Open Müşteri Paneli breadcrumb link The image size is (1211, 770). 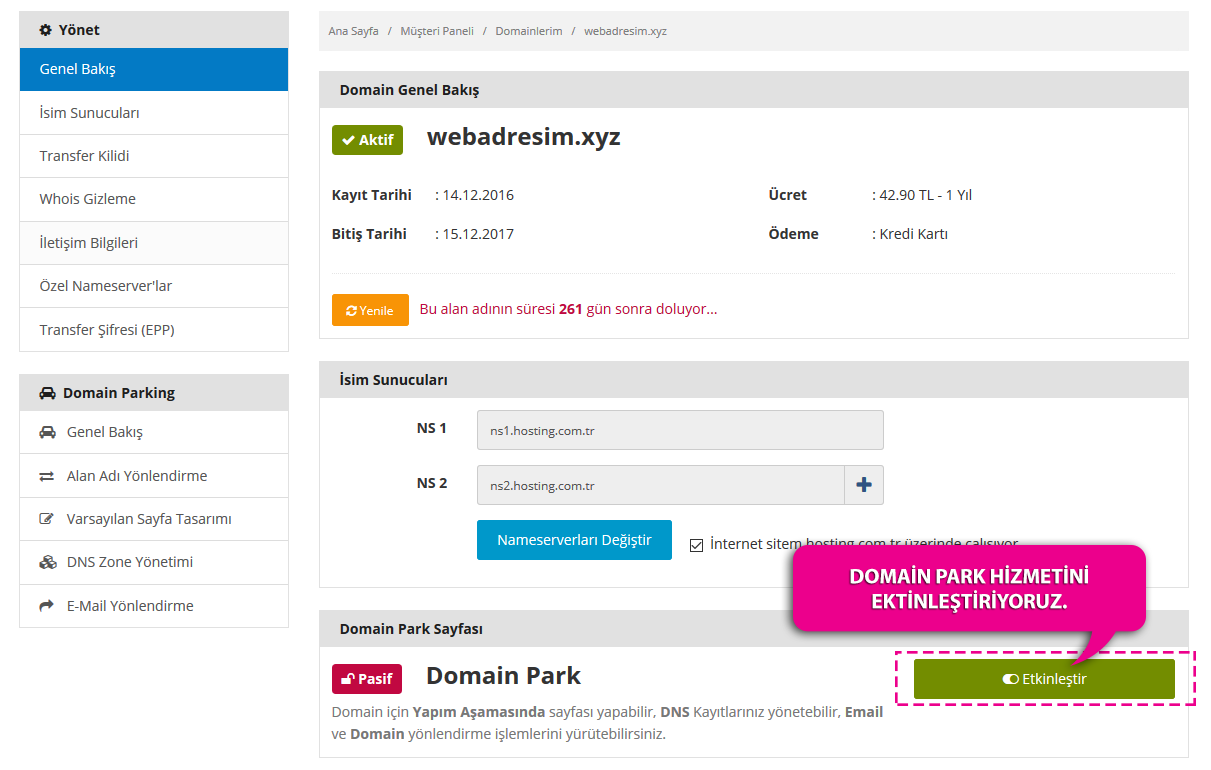pos(437,31)
